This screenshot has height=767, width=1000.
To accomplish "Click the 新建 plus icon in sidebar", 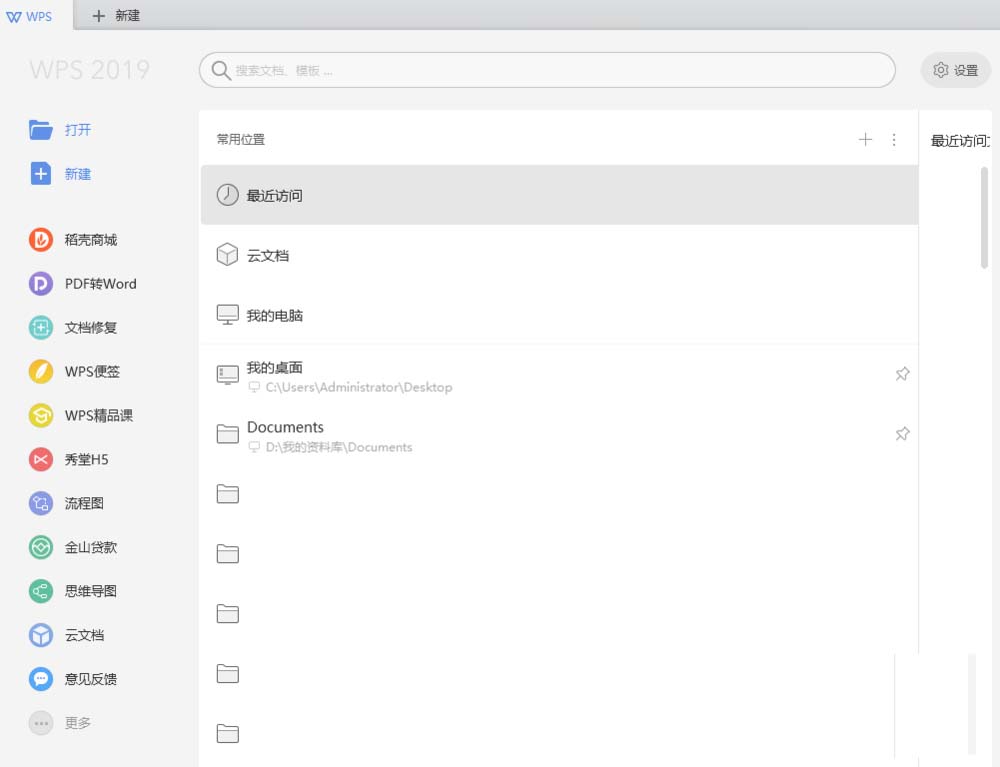I will tap(41, 173).
